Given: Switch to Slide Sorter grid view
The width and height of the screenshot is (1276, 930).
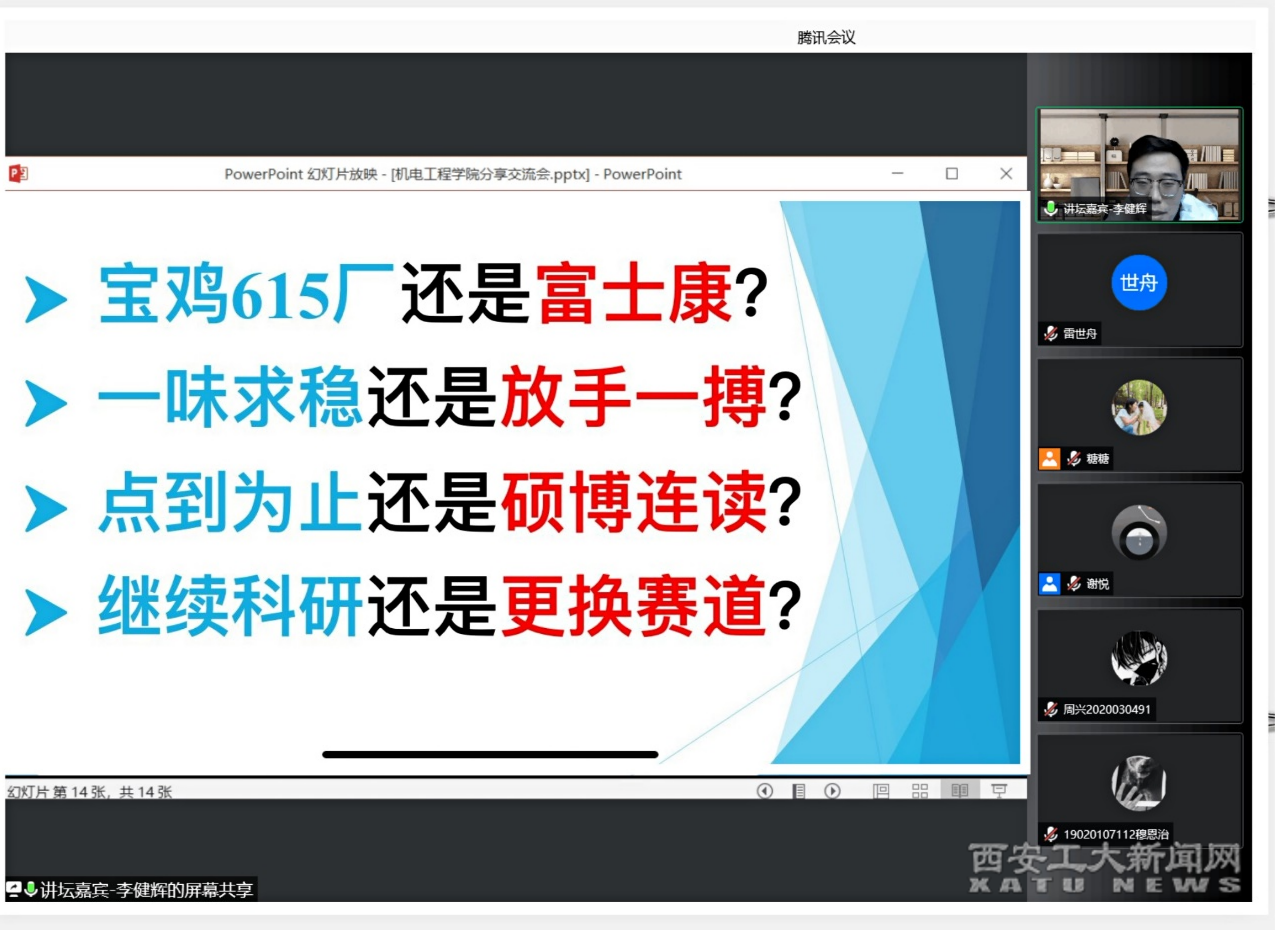Looking at the screenshot, I should (920, 791).
